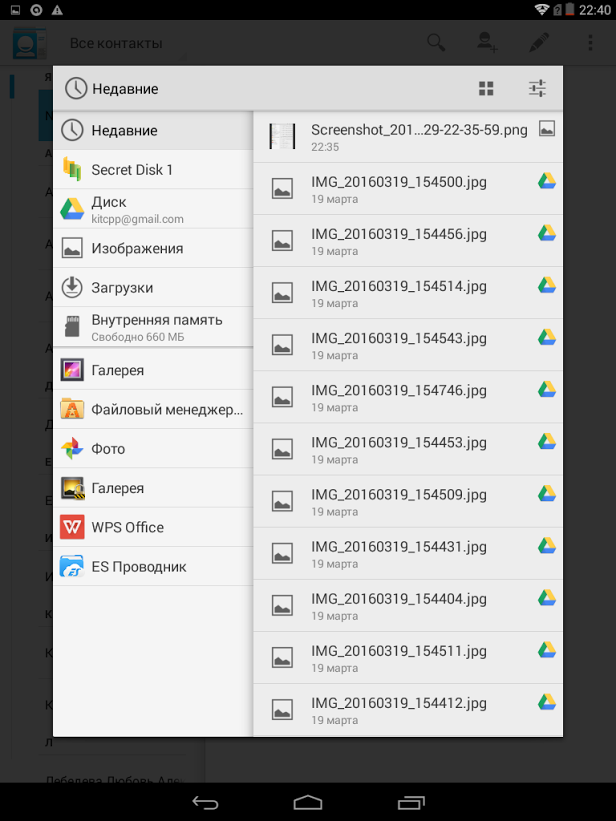Tap image placeholder icon of IMG_20160319_154456.jpg
Viewport: 616px width, 821px height.
click(282, 240)
